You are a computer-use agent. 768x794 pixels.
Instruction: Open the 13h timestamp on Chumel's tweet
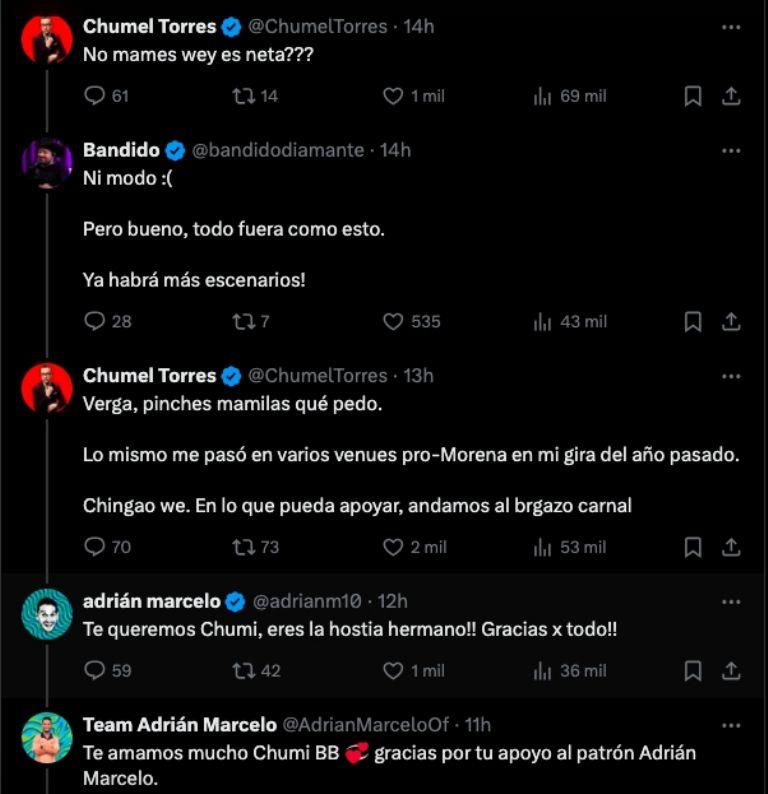click(418, 376)
